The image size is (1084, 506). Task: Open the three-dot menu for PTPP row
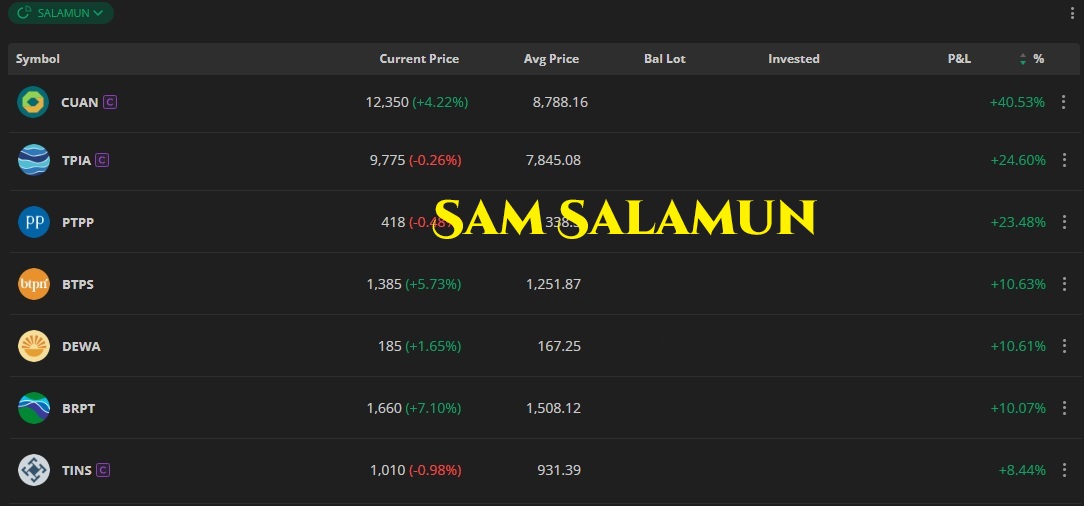(1064, 222)
